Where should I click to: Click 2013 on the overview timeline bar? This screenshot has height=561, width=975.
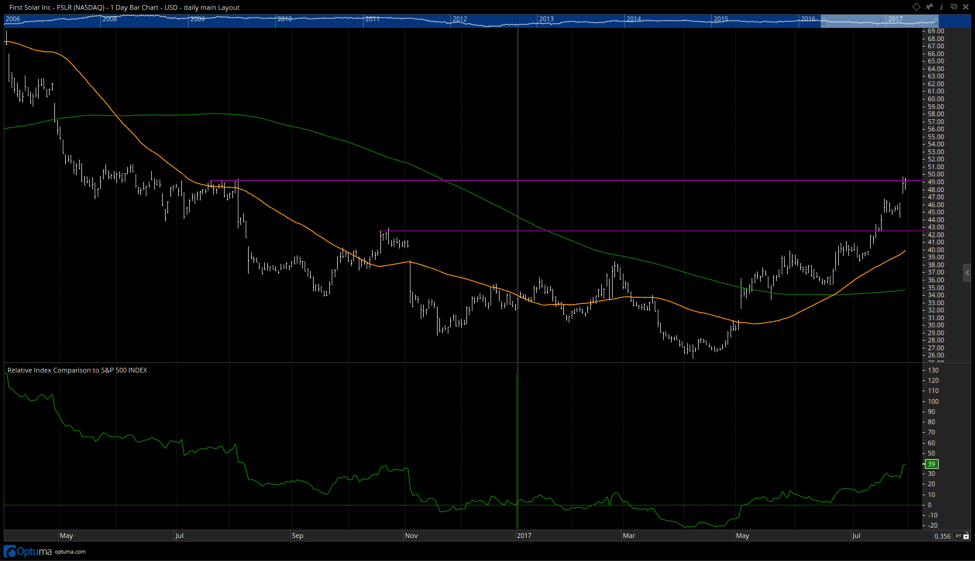tap(546, 19)
